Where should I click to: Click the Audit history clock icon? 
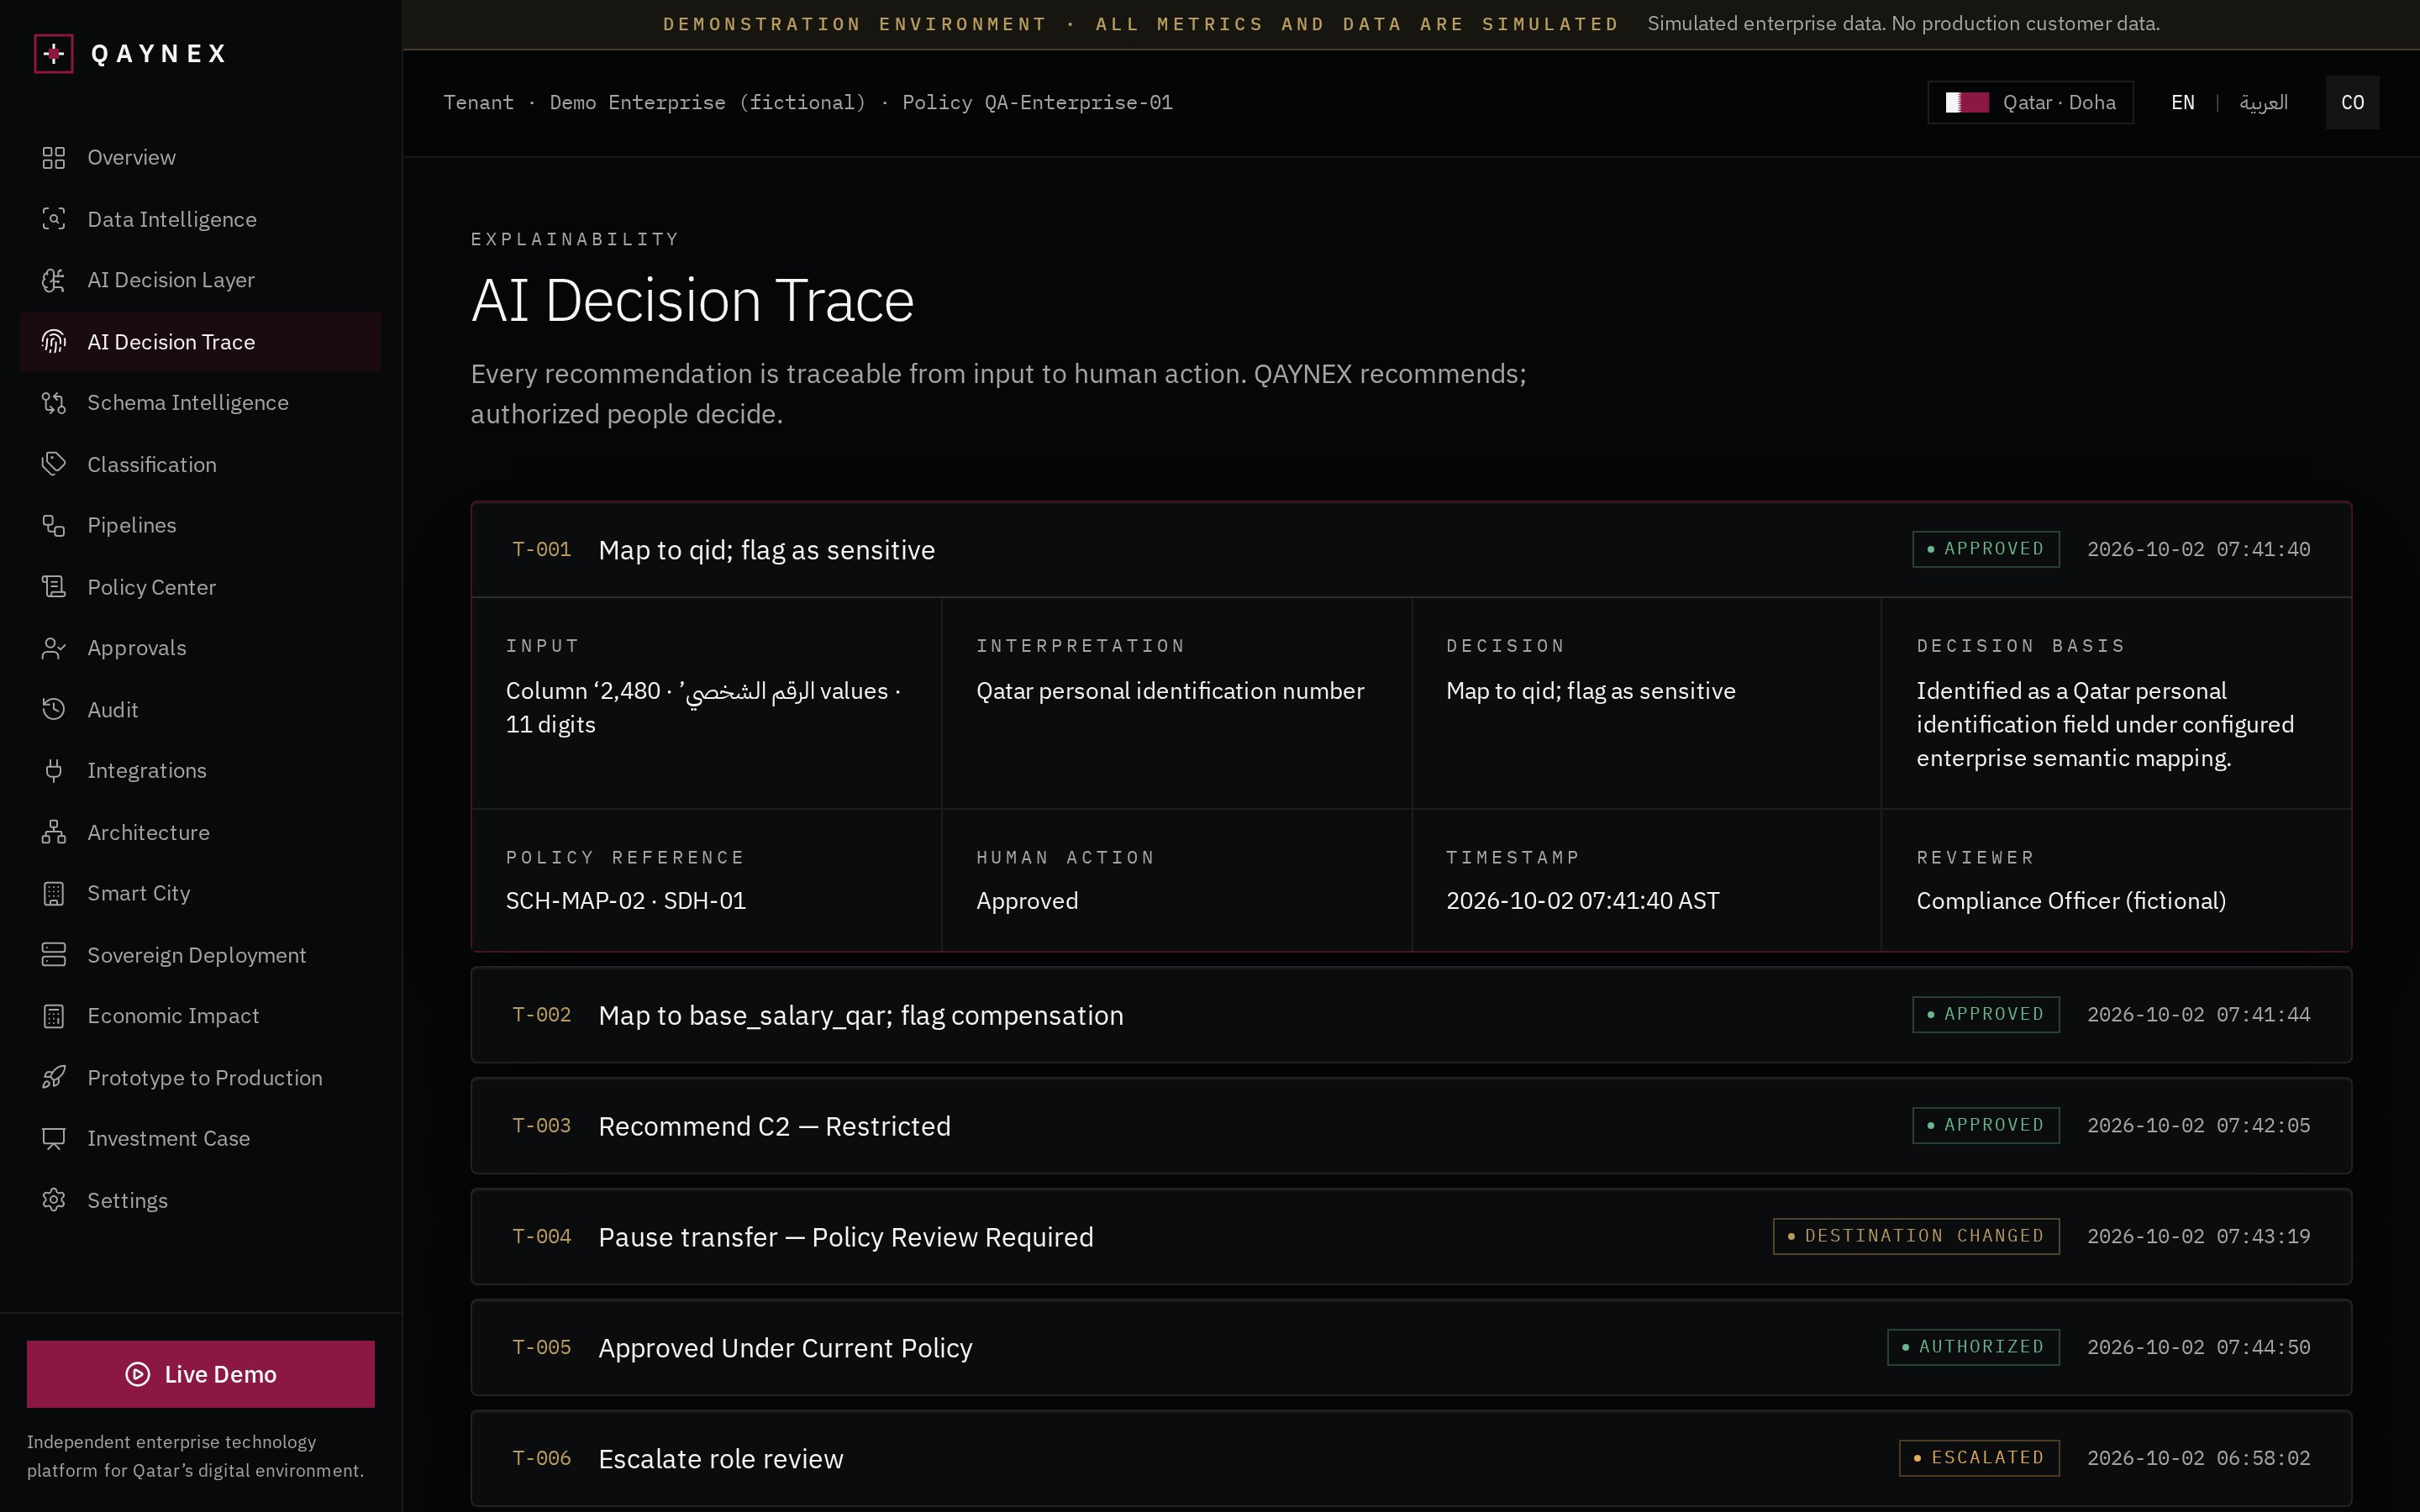click(x=54, y=710)
